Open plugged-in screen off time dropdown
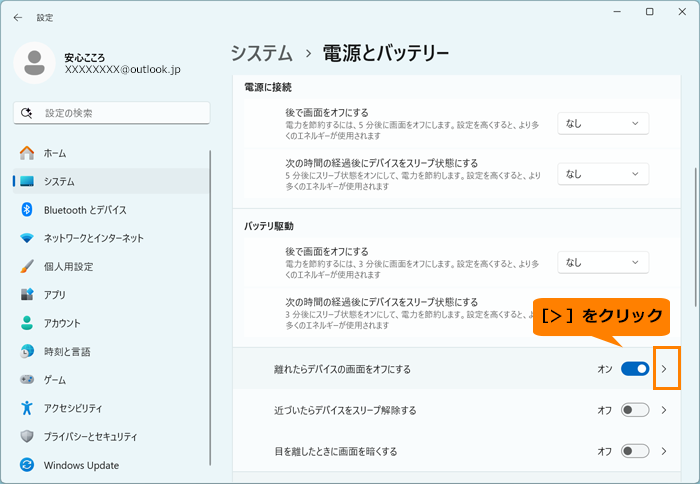This screenshot has height=484, width=700. pyautogui.click(x=603, y=123)
